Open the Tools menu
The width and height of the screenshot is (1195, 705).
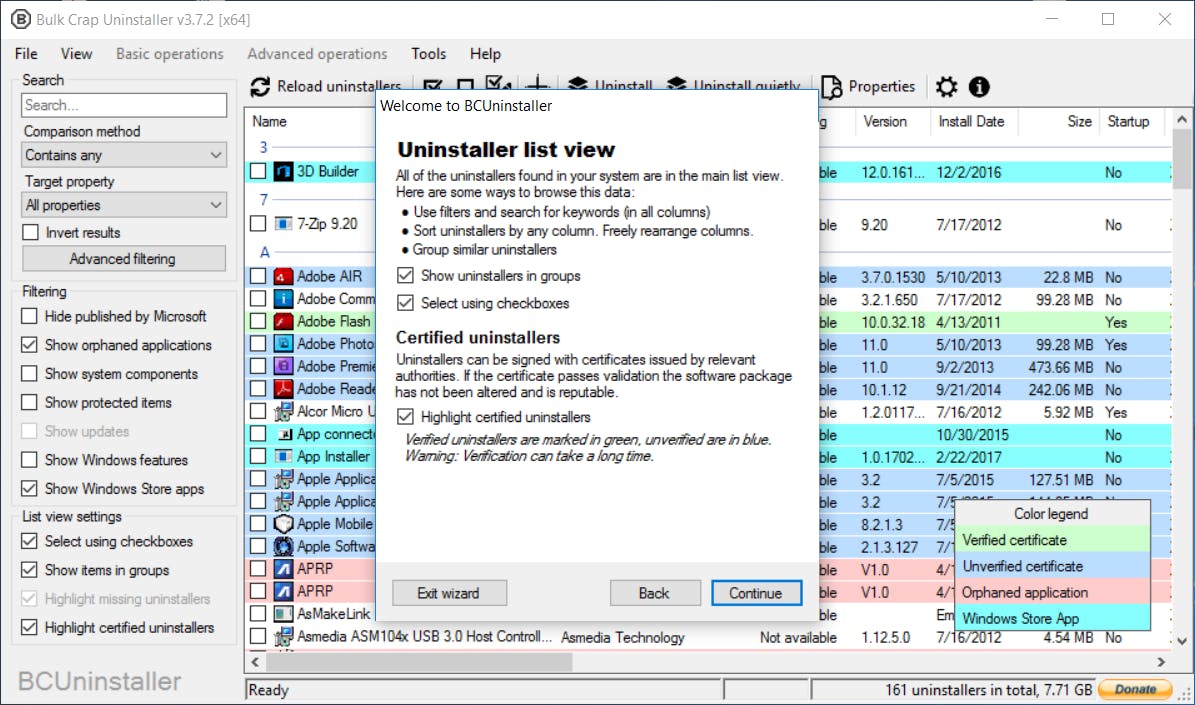[428, 53]
